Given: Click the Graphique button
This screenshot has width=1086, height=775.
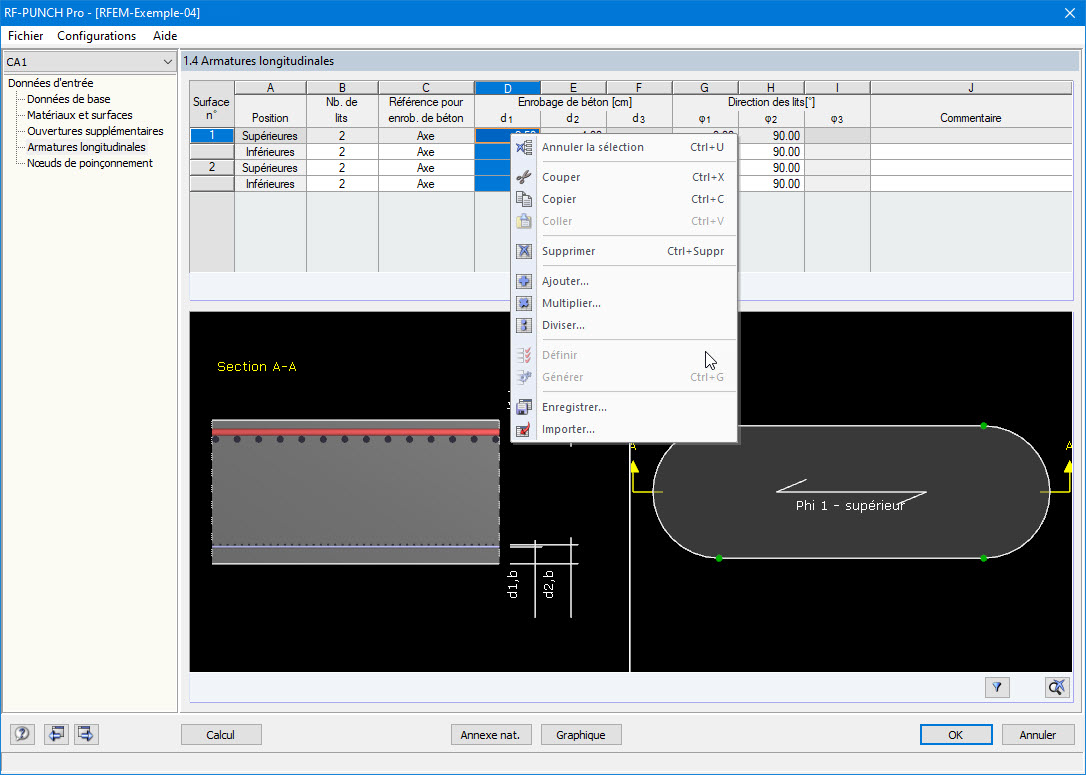Looking at the screenshot, I should [x=580, y=735].
